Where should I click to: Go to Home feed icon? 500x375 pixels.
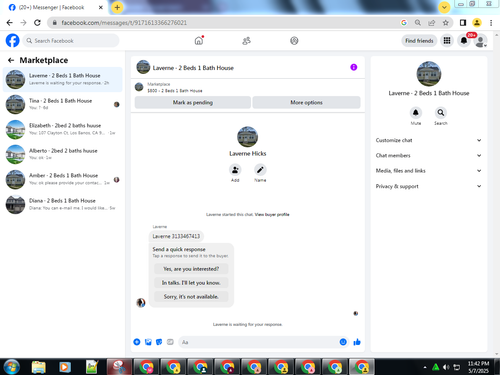(199, 41)
